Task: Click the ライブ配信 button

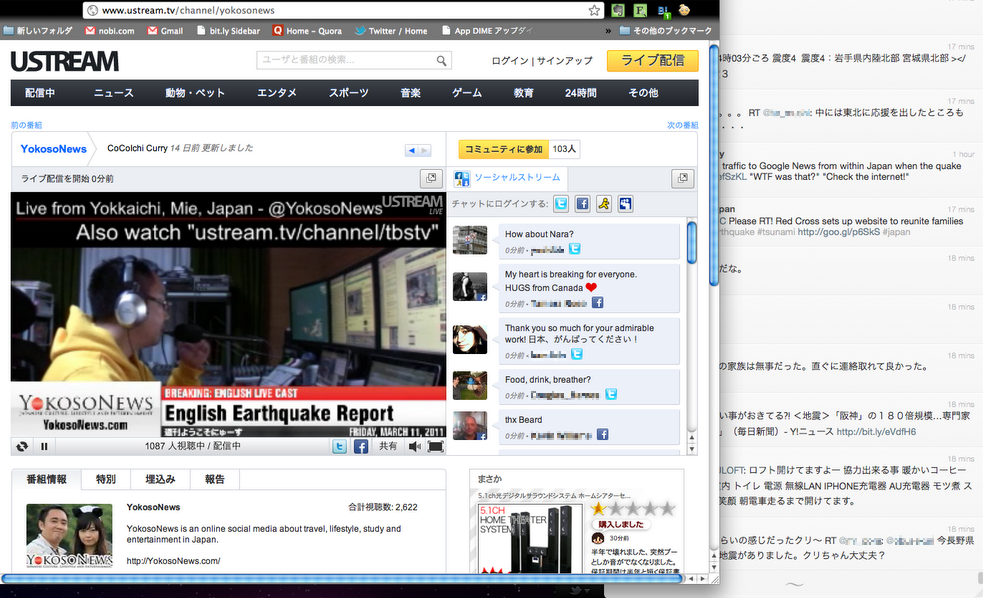Action: click(x=653, y=60)
